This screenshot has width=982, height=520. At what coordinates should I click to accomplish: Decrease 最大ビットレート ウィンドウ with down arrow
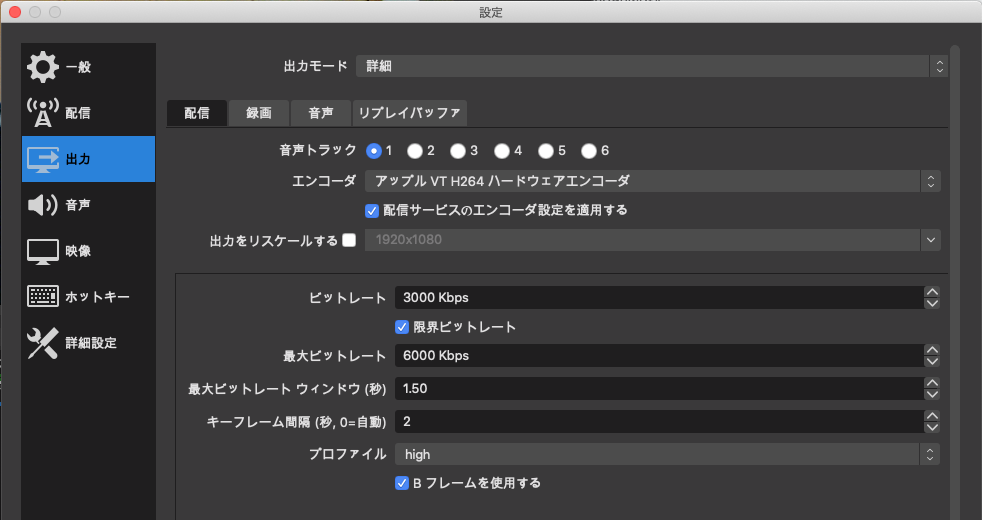[x=932, y=394]
